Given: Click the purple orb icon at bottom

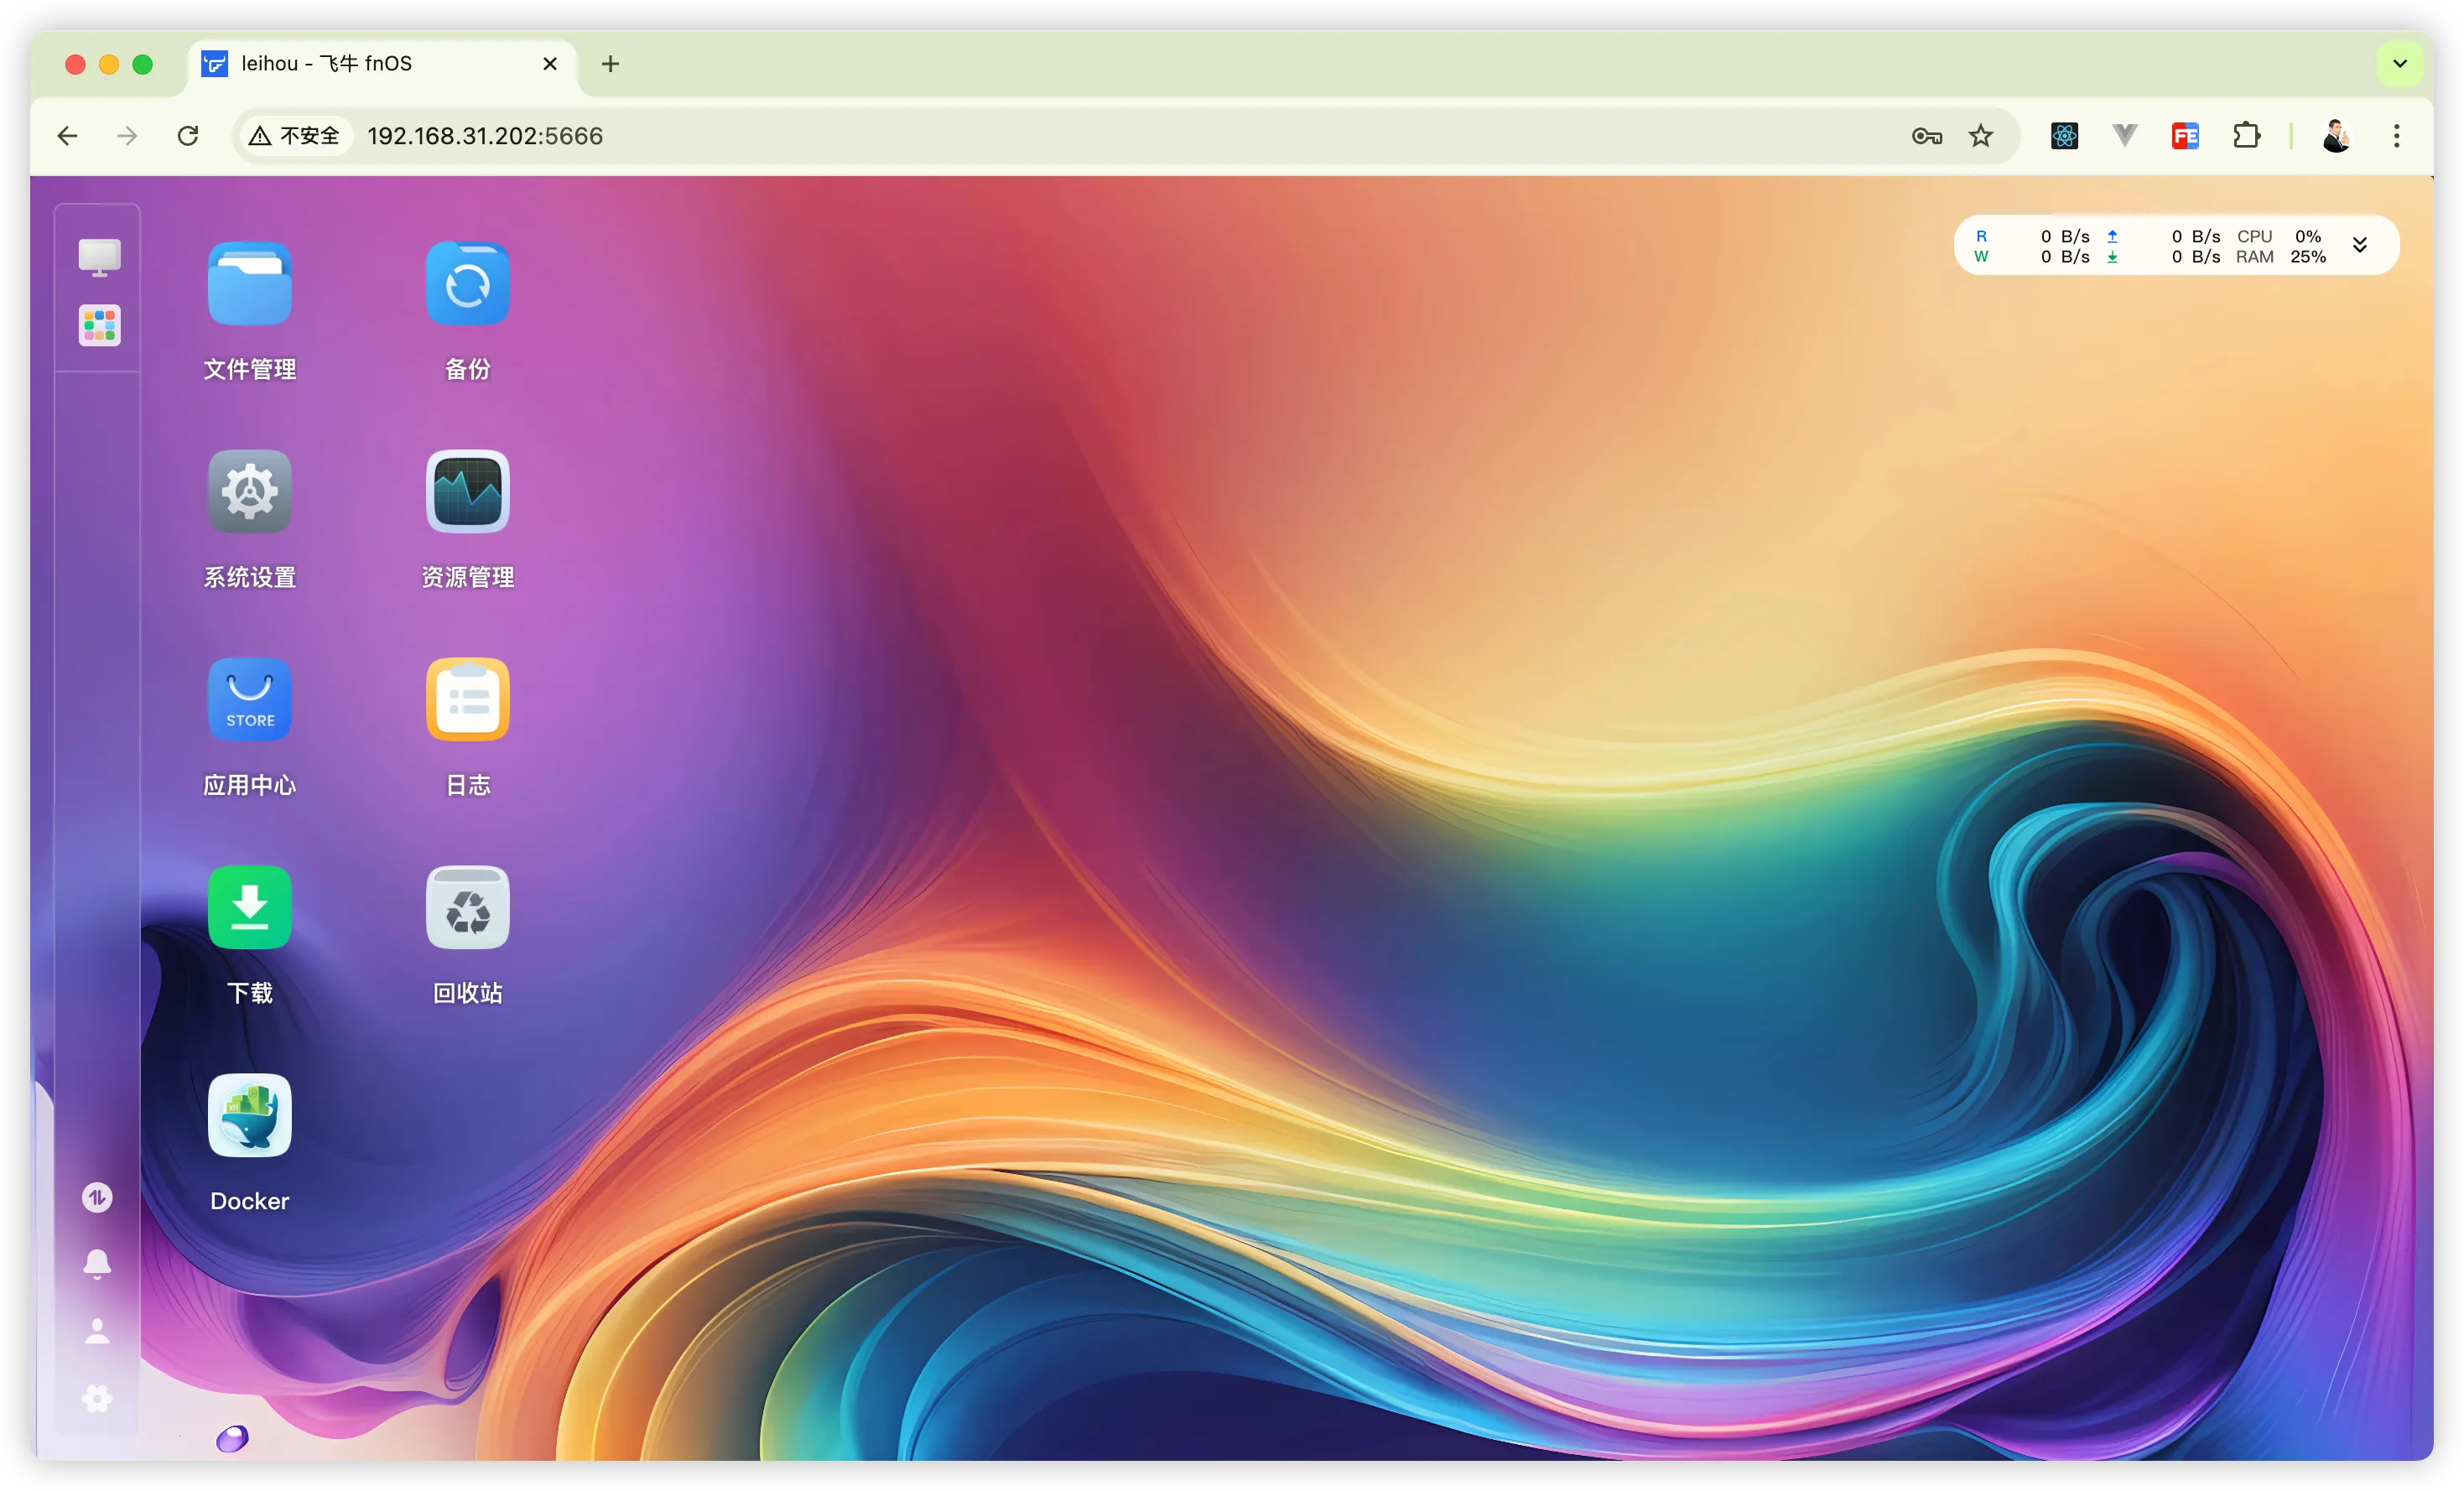Looking at the screenshot, I should [232, 1438].
